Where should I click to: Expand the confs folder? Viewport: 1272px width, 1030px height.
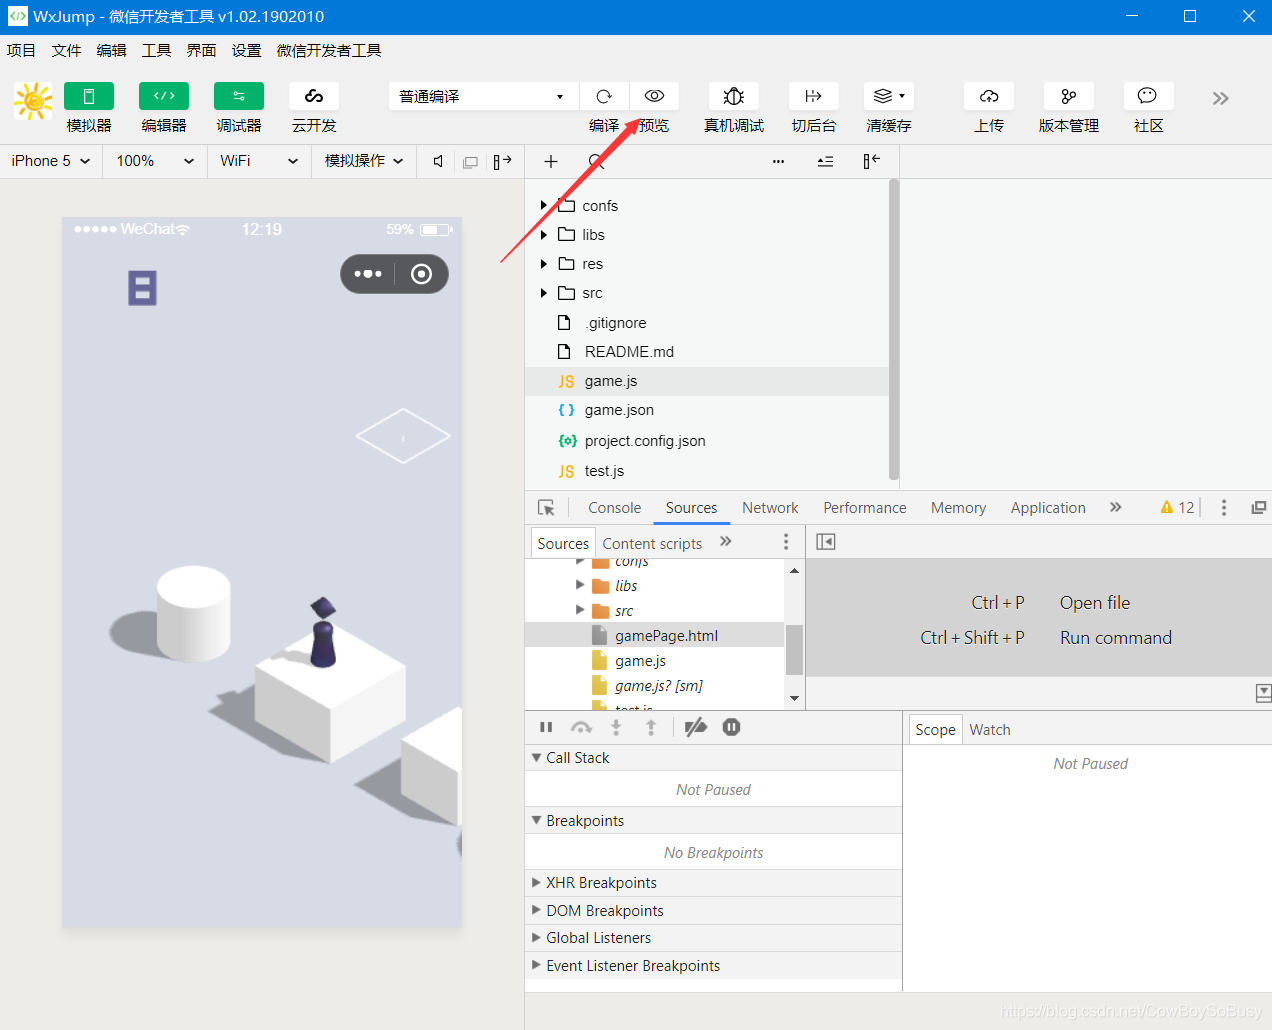544,205
